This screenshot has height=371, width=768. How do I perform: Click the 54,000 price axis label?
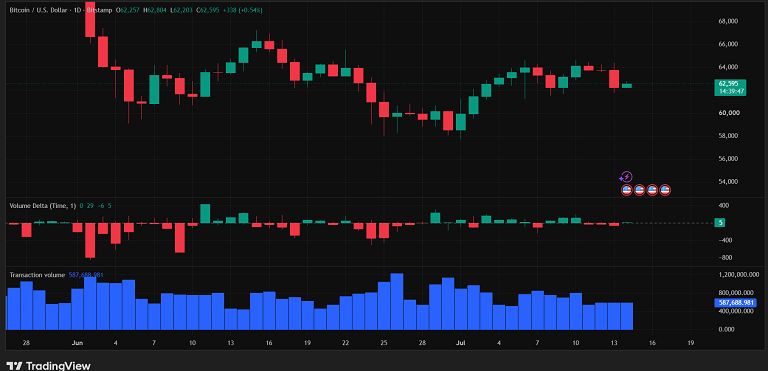pos(729,181)
